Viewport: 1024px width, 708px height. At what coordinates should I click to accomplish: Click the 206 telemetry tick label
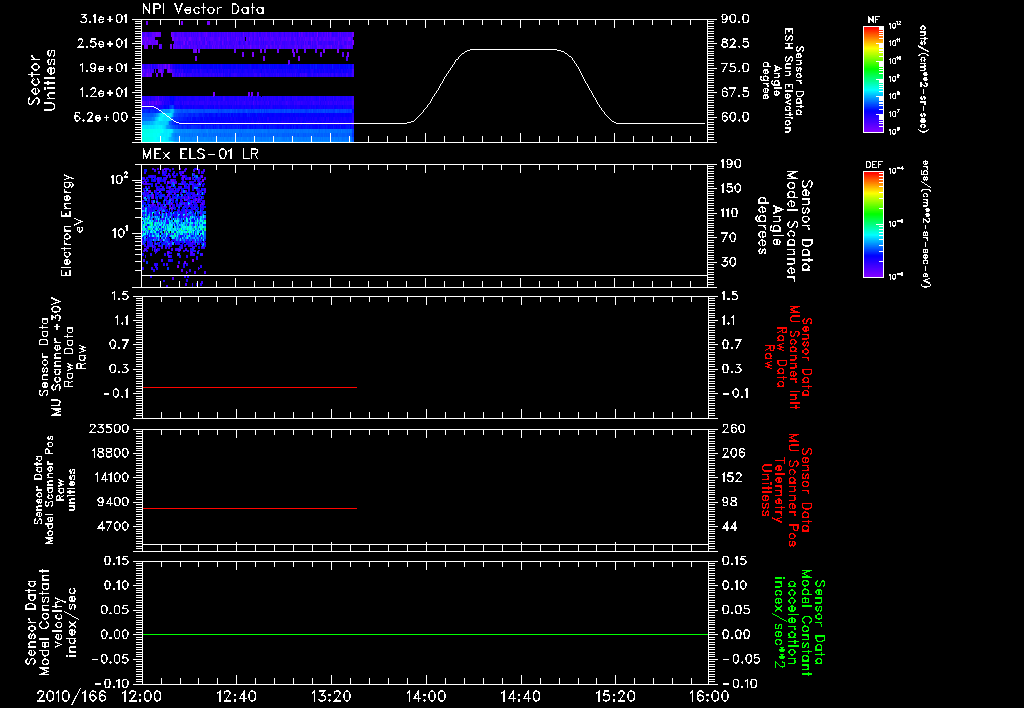coord(733,453)
